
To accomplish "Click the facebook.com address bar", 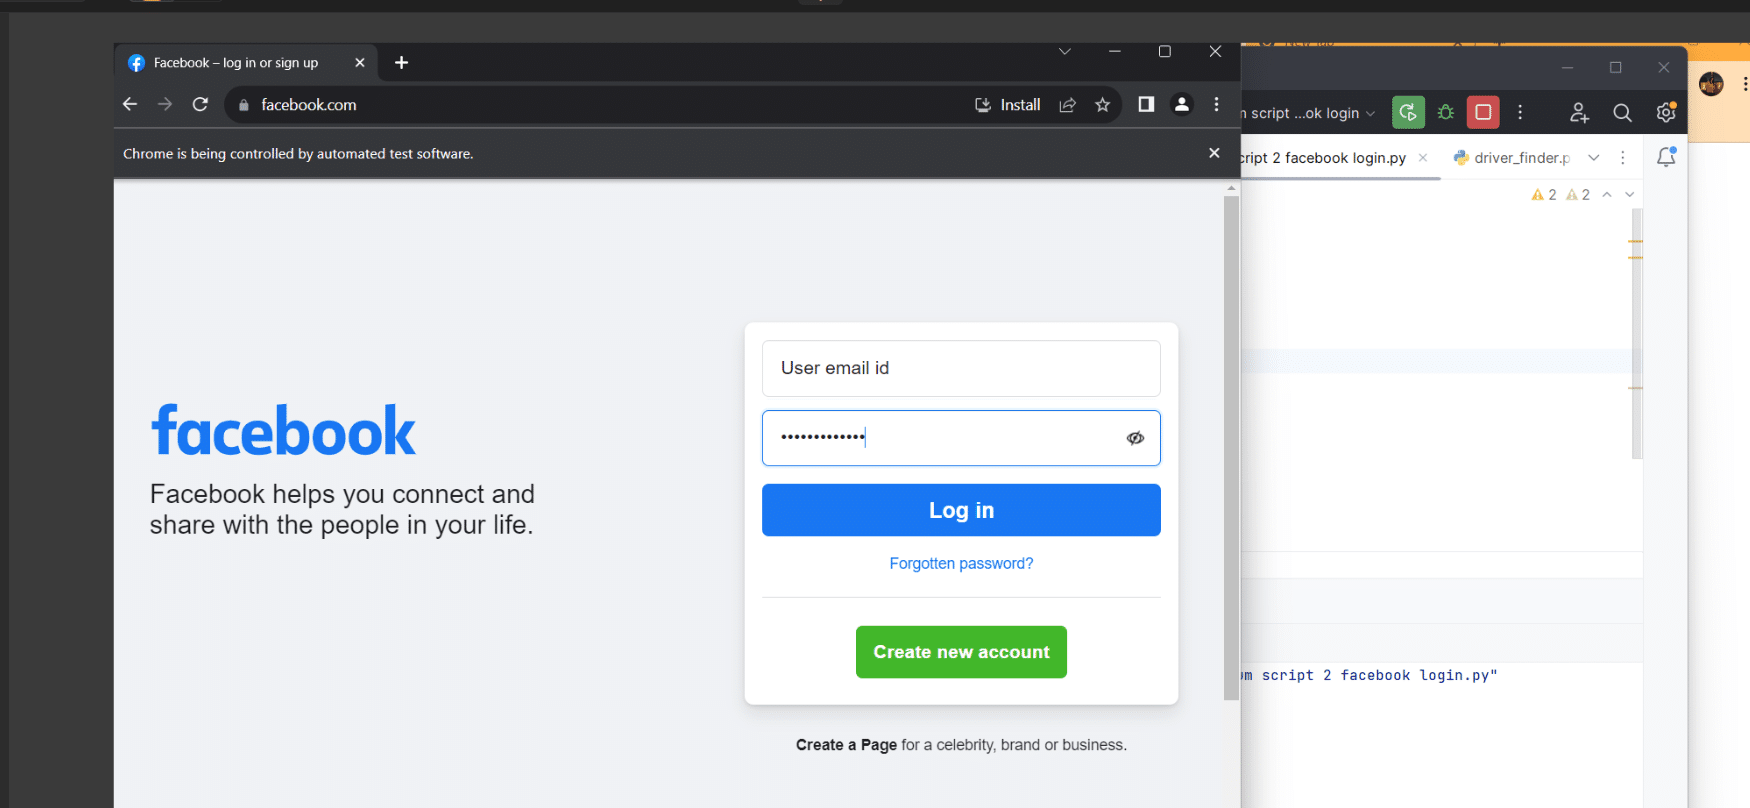I will 600,105.
